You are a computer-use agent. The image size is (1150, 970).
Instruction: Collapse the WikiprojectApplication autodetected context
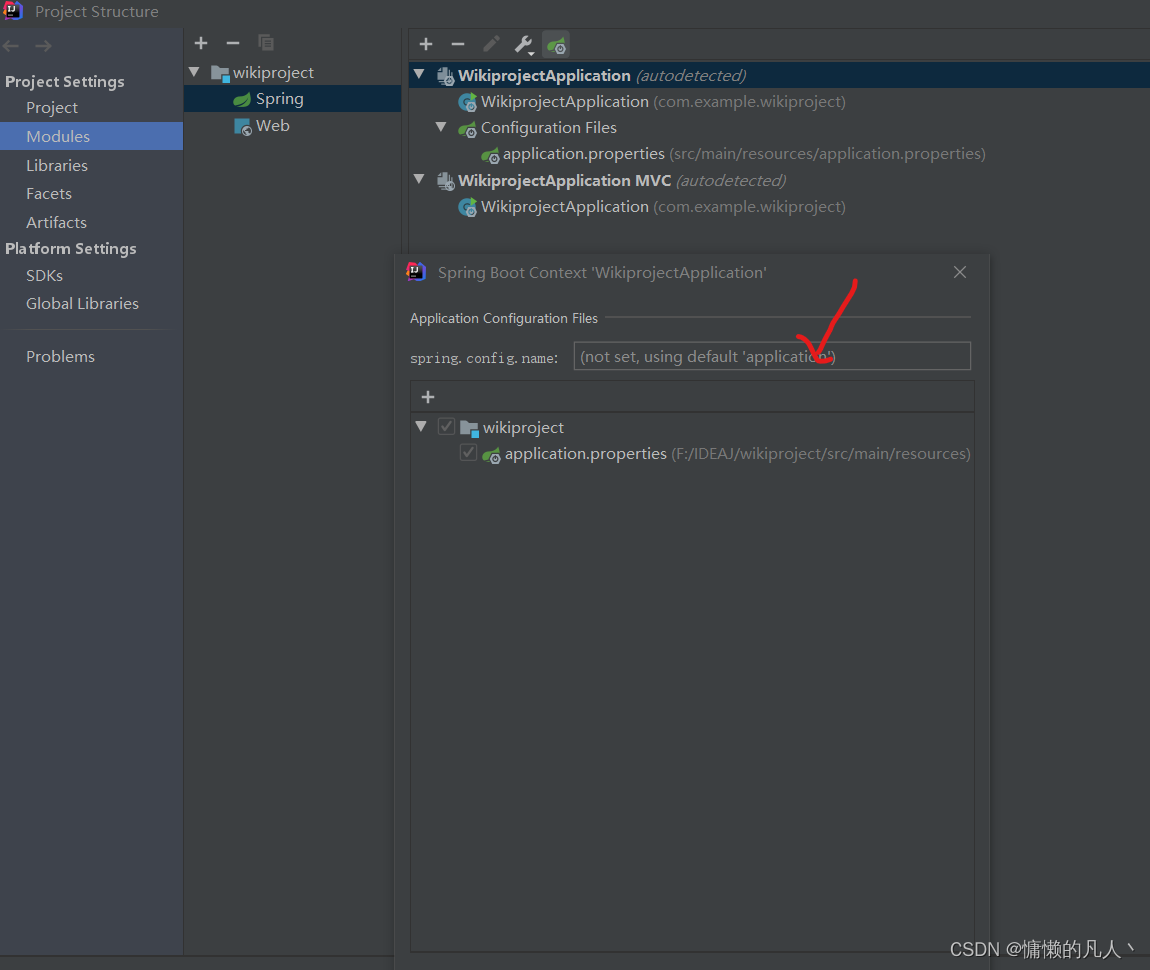[419, 74]
